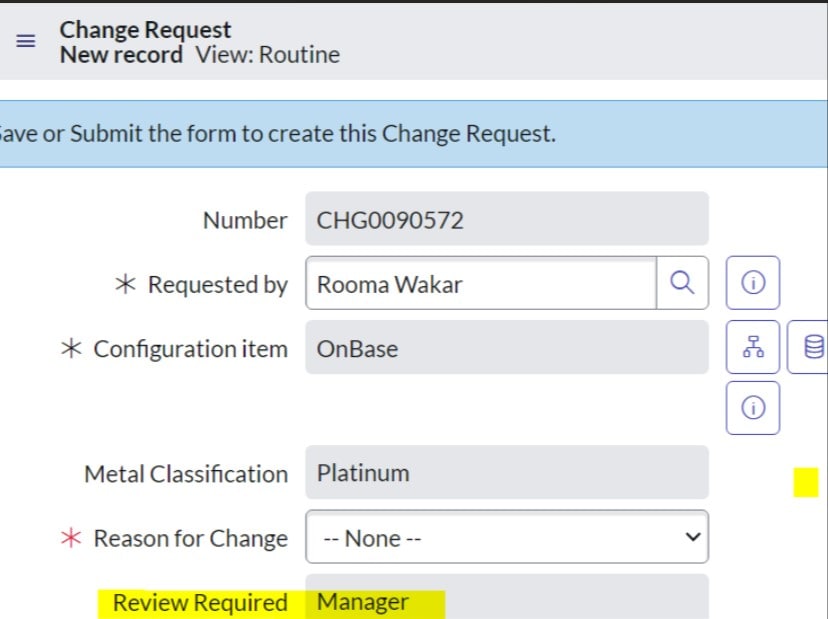This screenshot has height=619, width=828.
Task: Click the Number field showing CHG0090572
Action: [507, 219]
